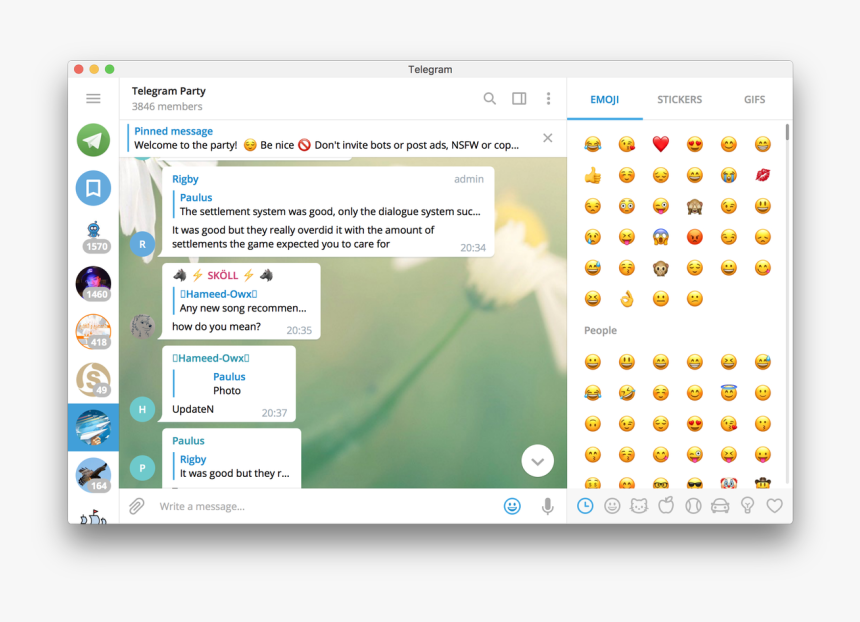Show travel car emoji category
This screenshot has width=860, height=622.
click(x=720, y=506)
